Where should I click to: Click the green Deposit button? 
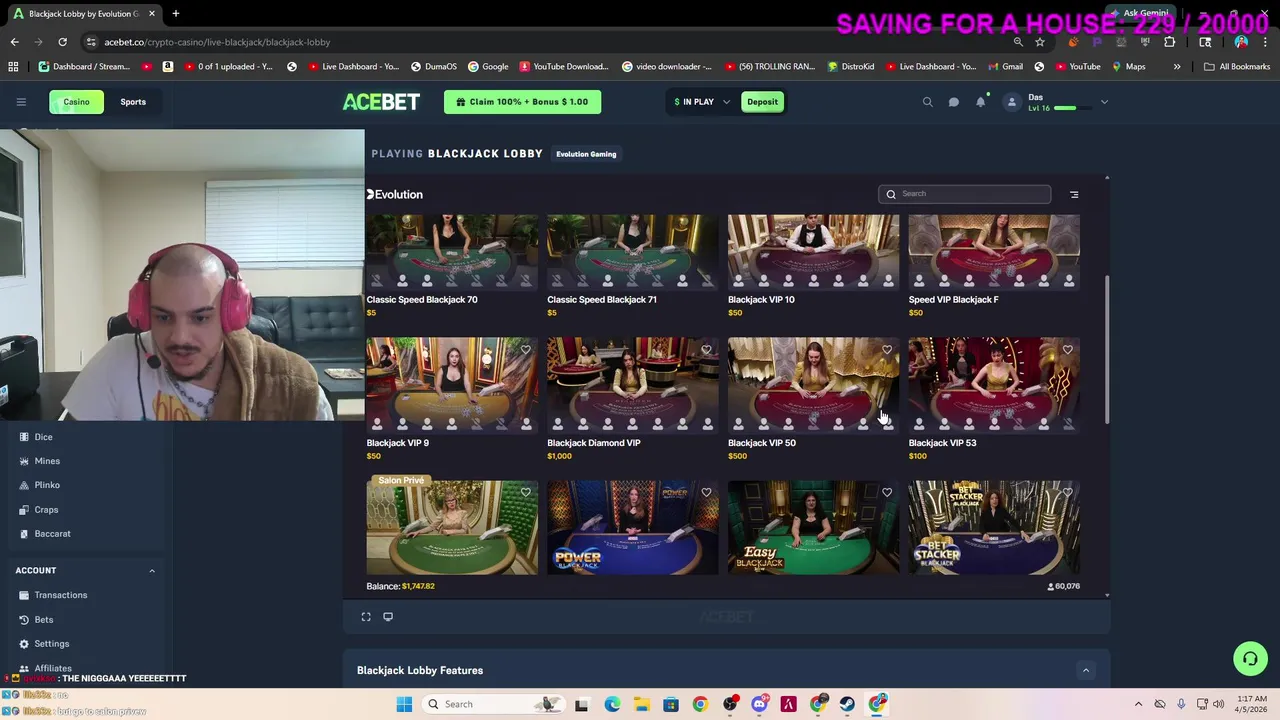point(762,102)
